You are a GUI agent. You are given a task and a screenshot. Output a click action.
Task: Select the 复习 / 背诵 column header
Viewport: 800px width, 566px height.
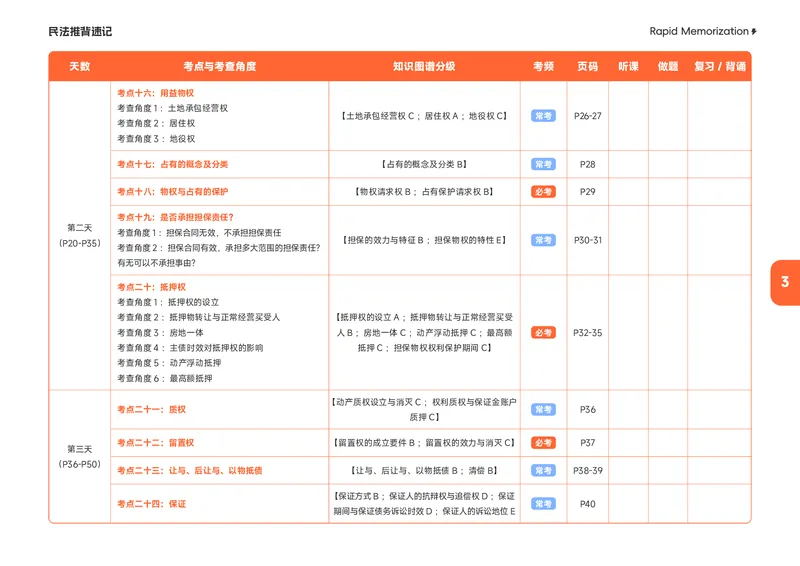[720, 66]
